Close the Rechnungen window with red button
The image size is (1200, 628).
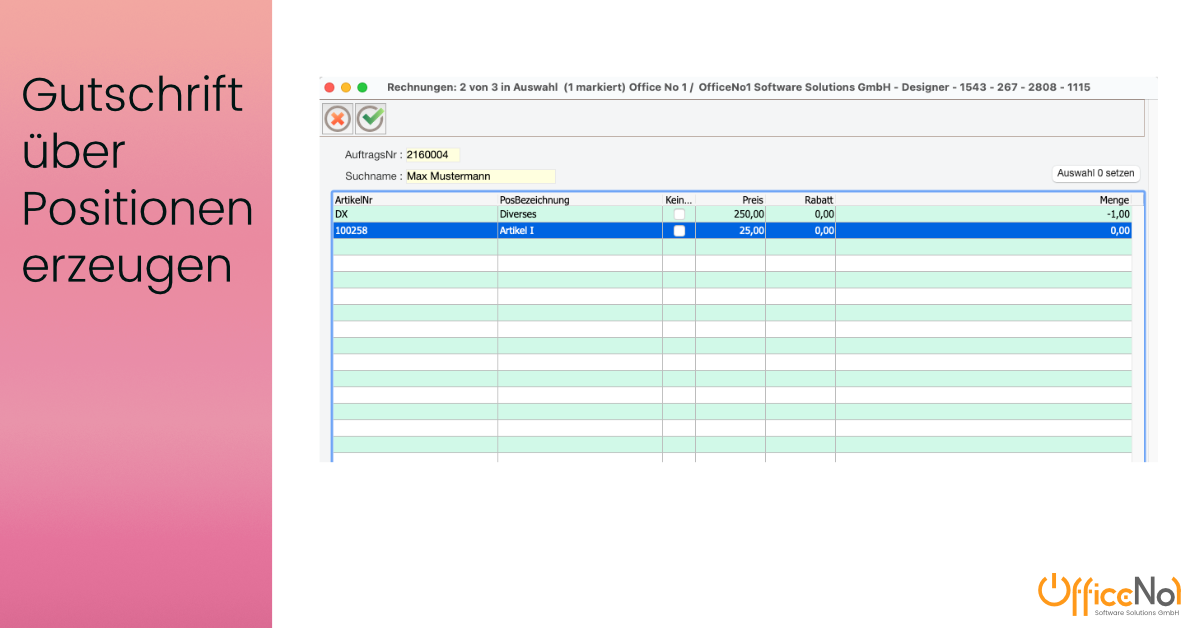(330, 88)
